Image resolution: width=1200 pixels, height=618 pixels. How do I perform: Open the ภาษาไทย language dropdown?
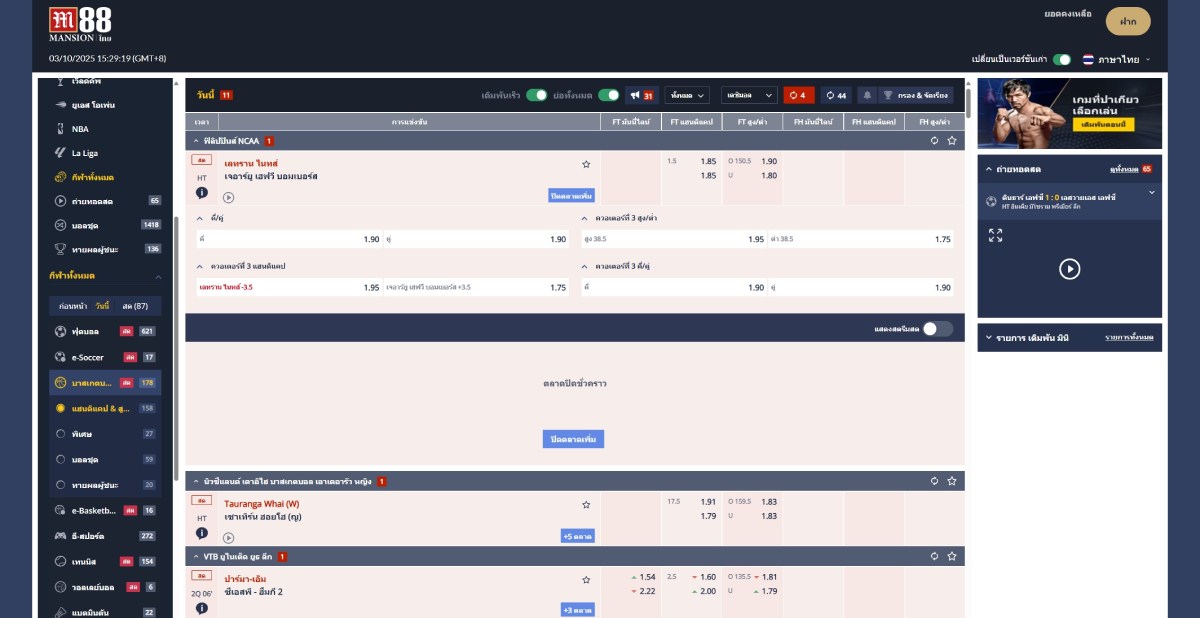tap(1116, 59)
